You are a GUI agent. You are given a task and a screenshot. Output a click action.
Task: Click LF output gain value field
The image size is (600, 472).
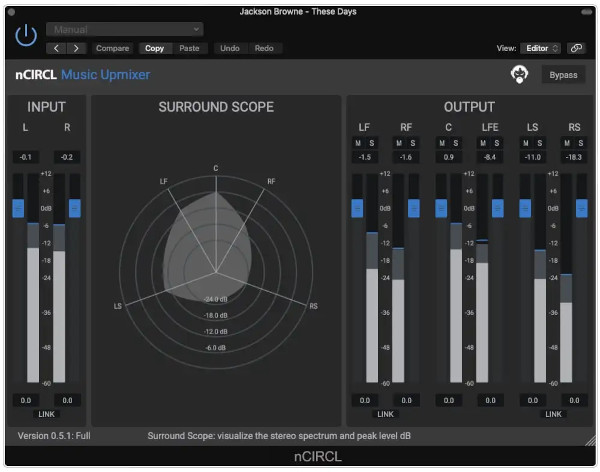point(365,400)
